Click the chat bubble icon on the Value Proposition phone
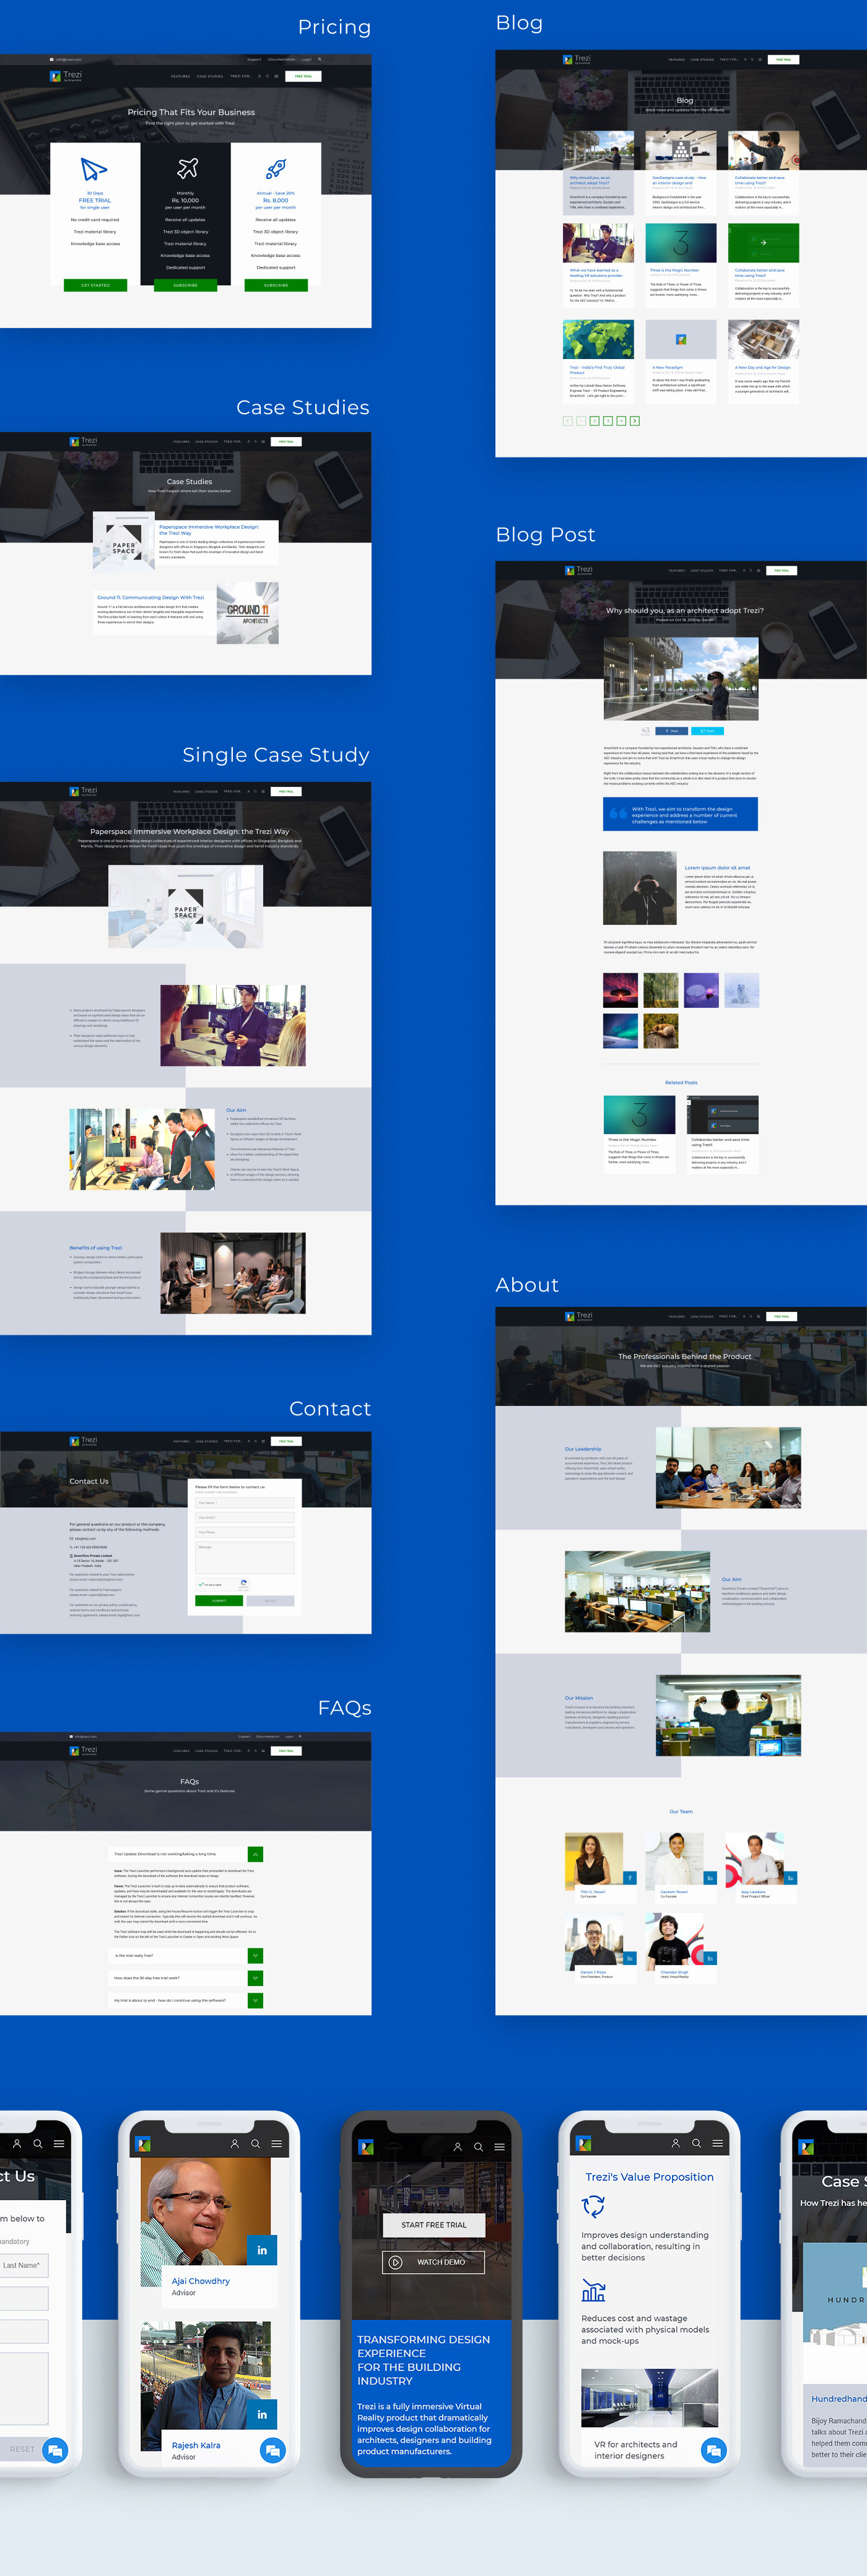Viewport: 867px width, 2576px height. (713, 2450)
